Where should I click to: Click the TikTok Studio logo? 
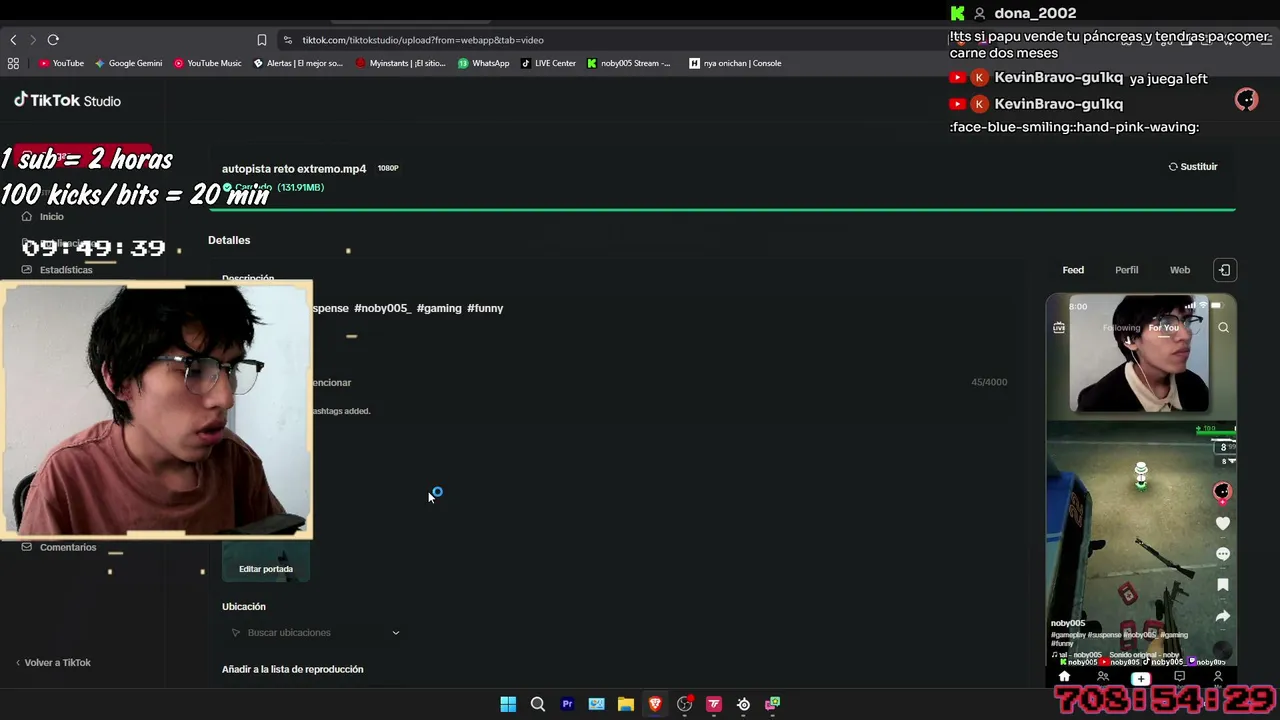(x=67, y=100)
